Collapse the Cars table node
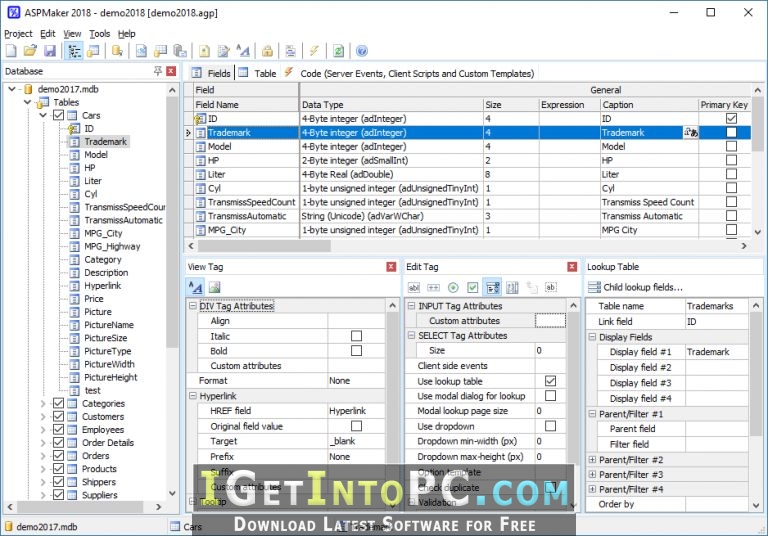Screen dimensions: 768x536 [x=43, y=115]
